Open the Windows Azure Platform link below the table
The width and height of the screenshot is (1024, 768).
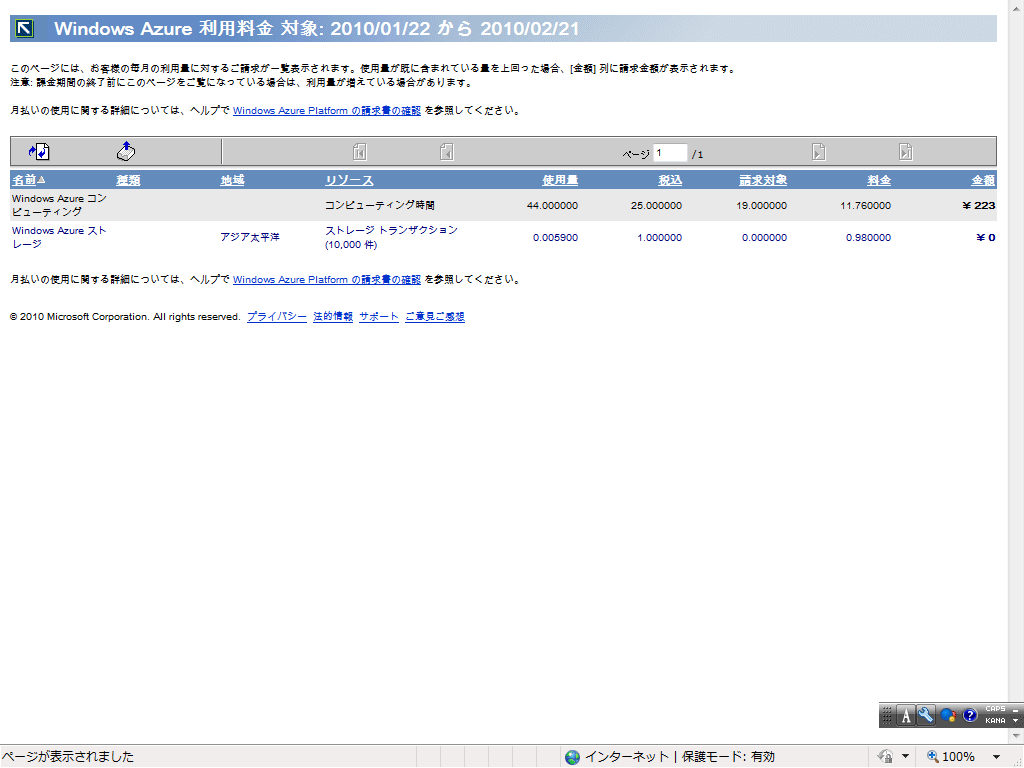click(327, 280)
